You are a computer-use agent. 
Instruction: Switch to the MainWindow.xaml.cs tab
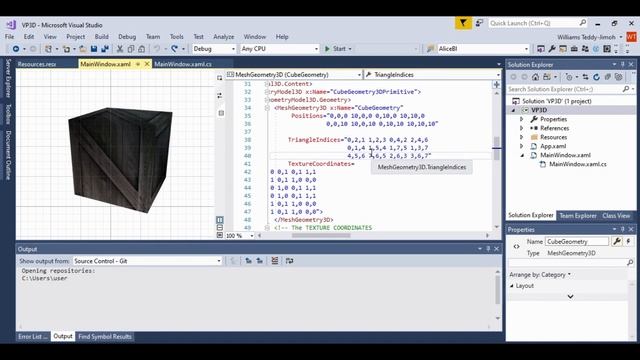coord(183,64)
